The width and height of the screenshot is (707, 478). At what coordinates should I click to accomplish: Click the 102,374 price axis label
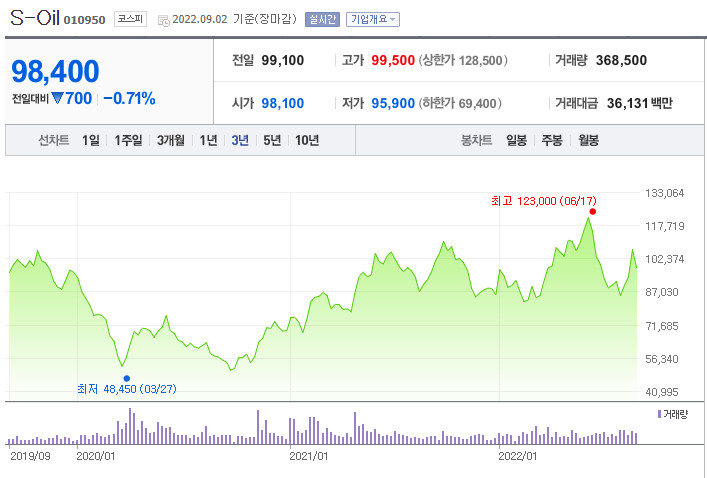(665, 259)
